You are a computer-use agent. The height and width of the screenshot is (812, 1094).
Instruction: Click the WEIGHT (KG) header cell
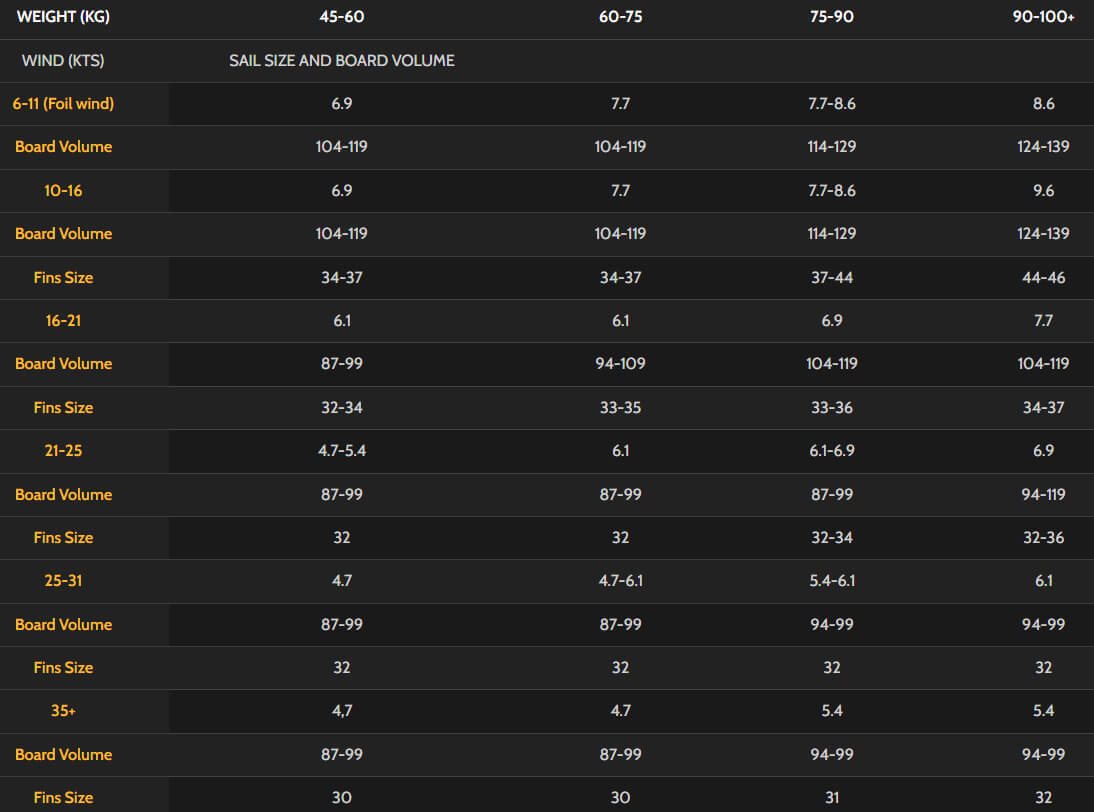63,17
